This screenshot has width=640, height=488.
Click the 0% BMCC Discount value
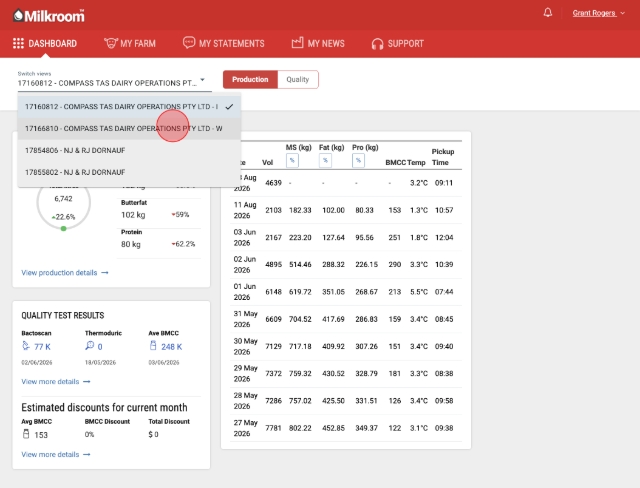(89, 435)
